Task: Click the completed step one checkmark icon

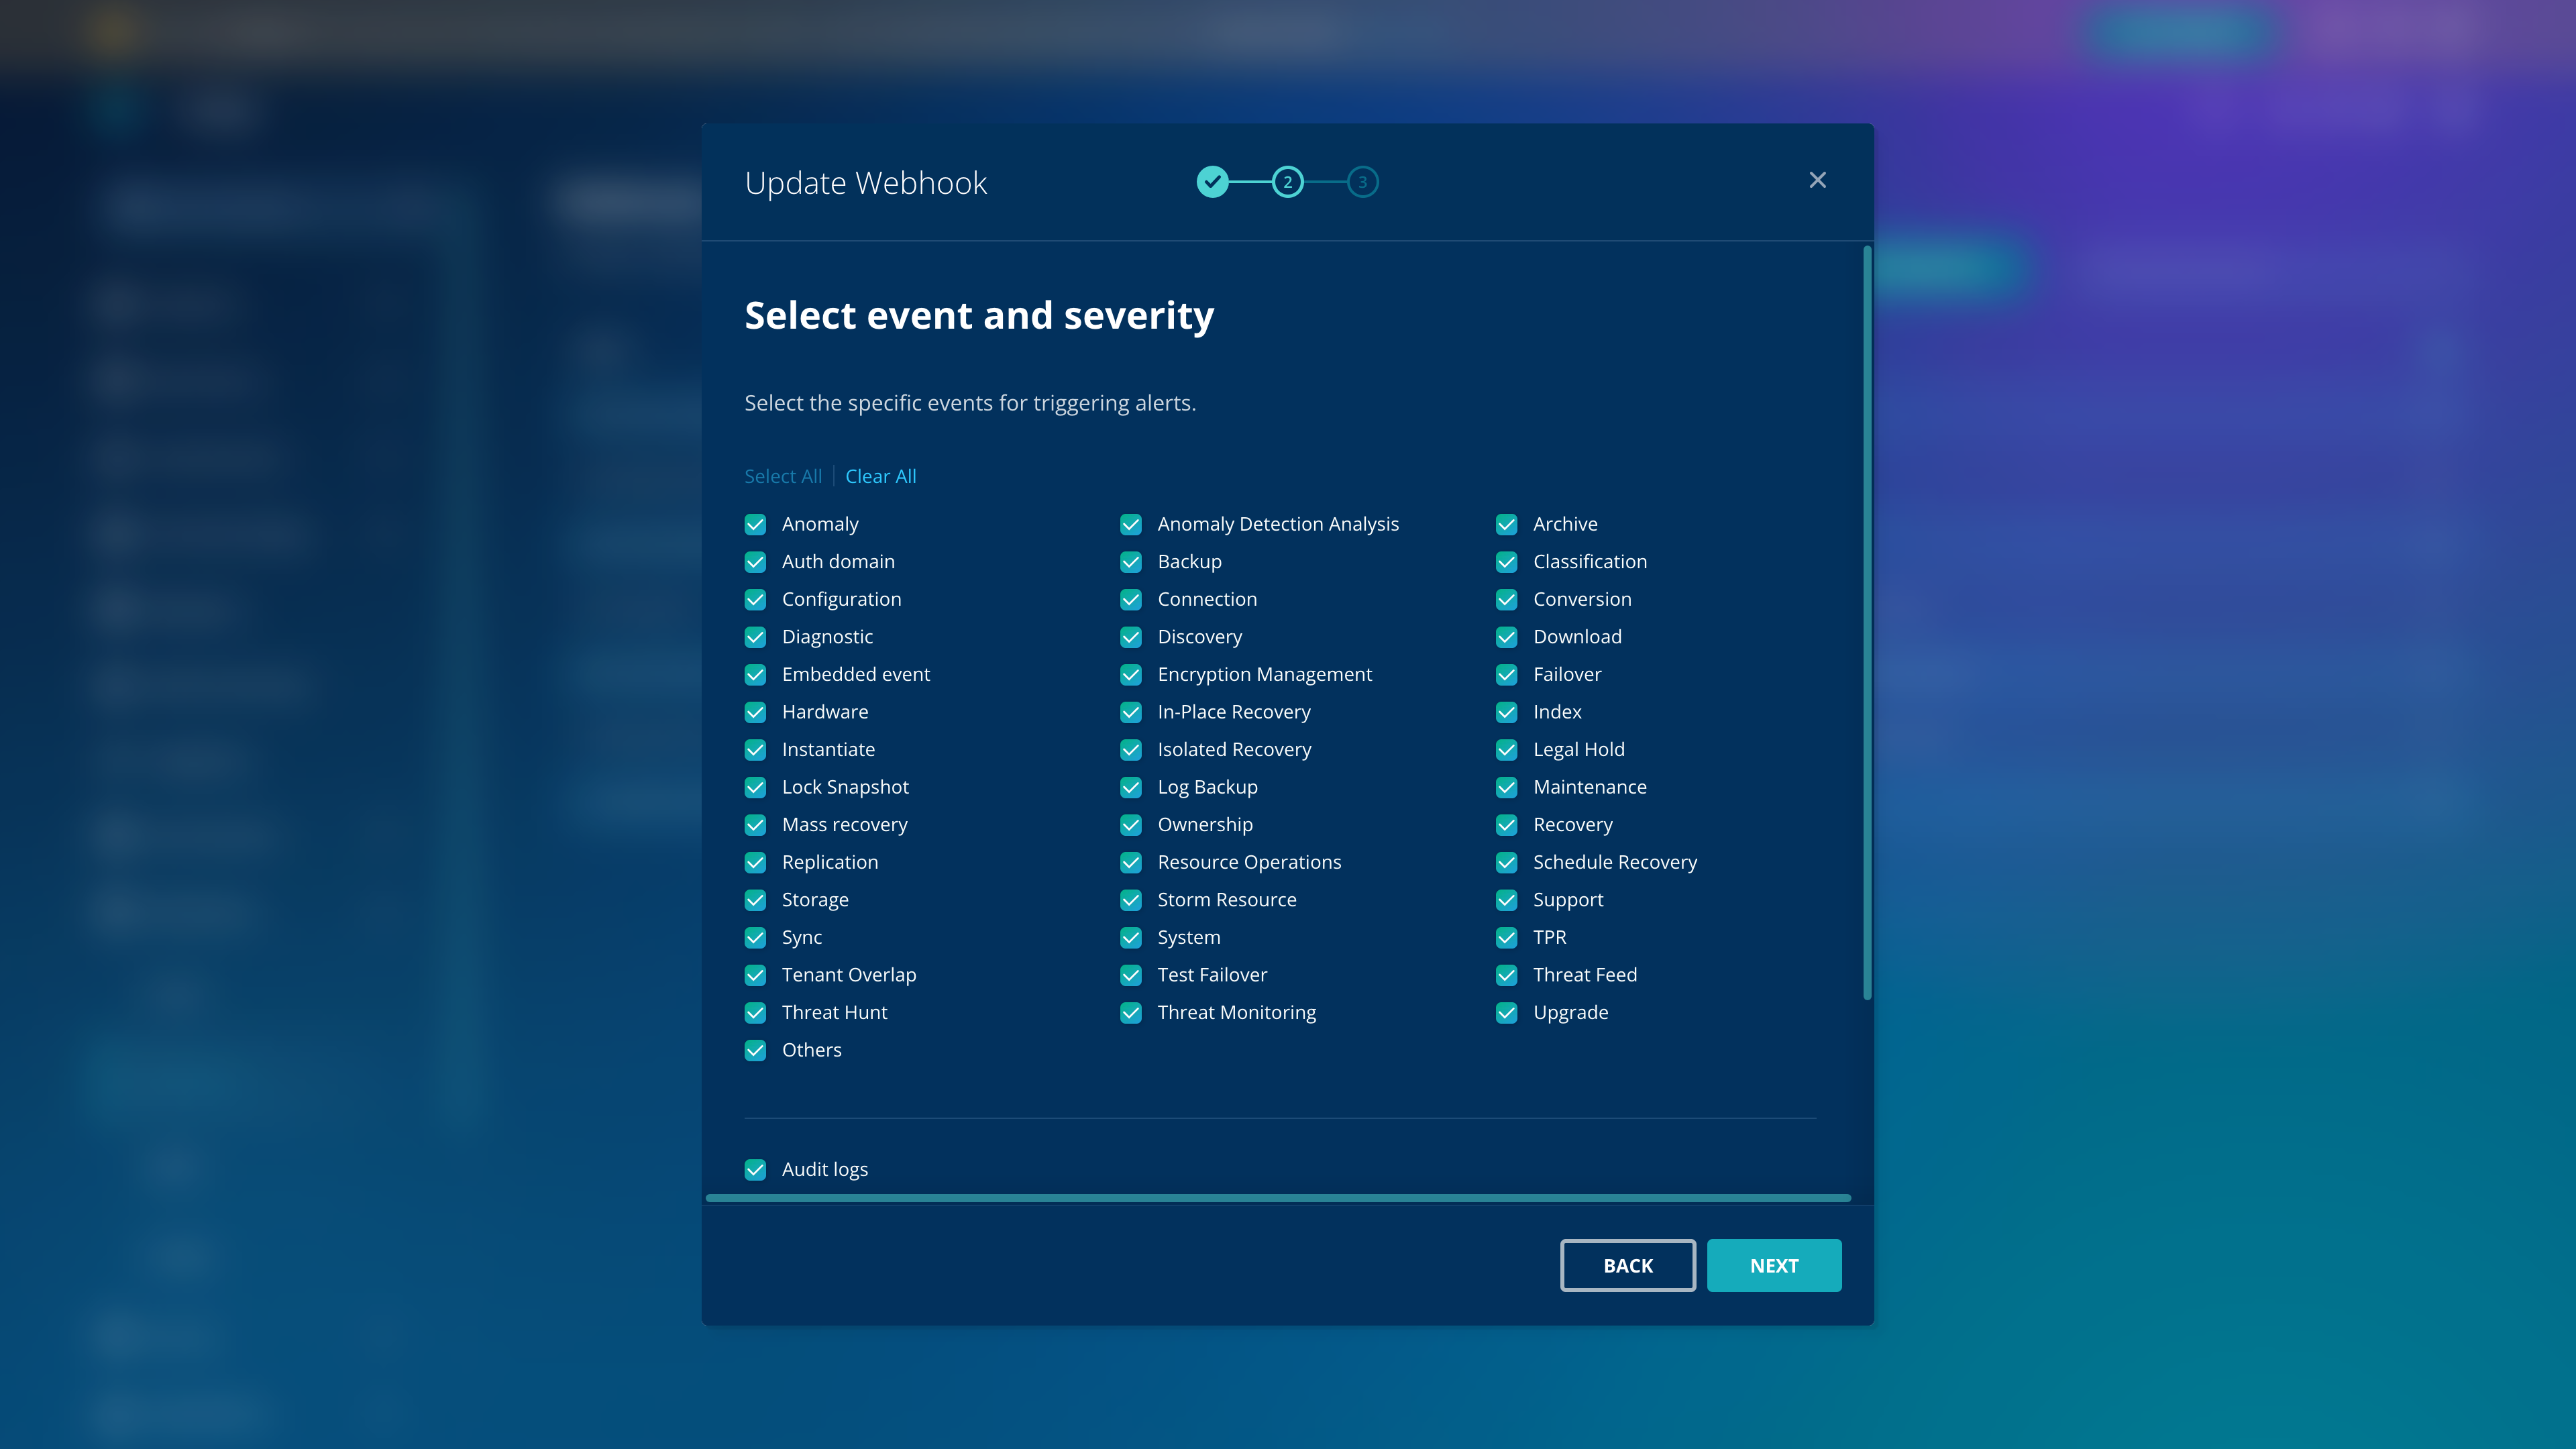Action: [1212, 182]
